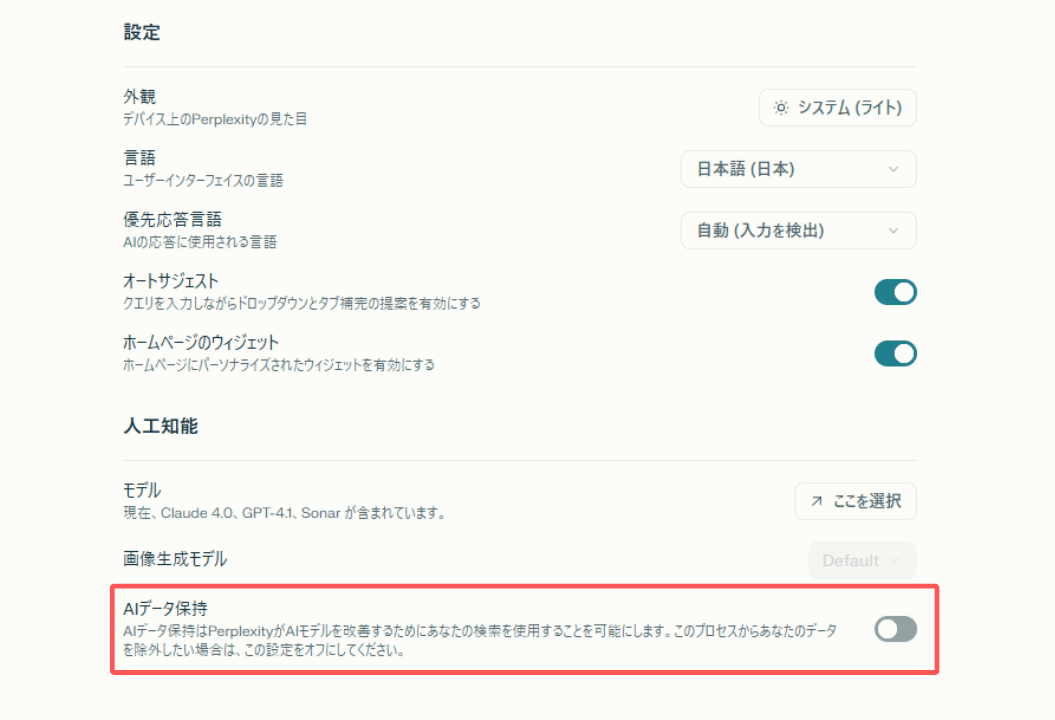
Task: Click the description about パーソナライズされたウィジェット
Action: point(279,365)
